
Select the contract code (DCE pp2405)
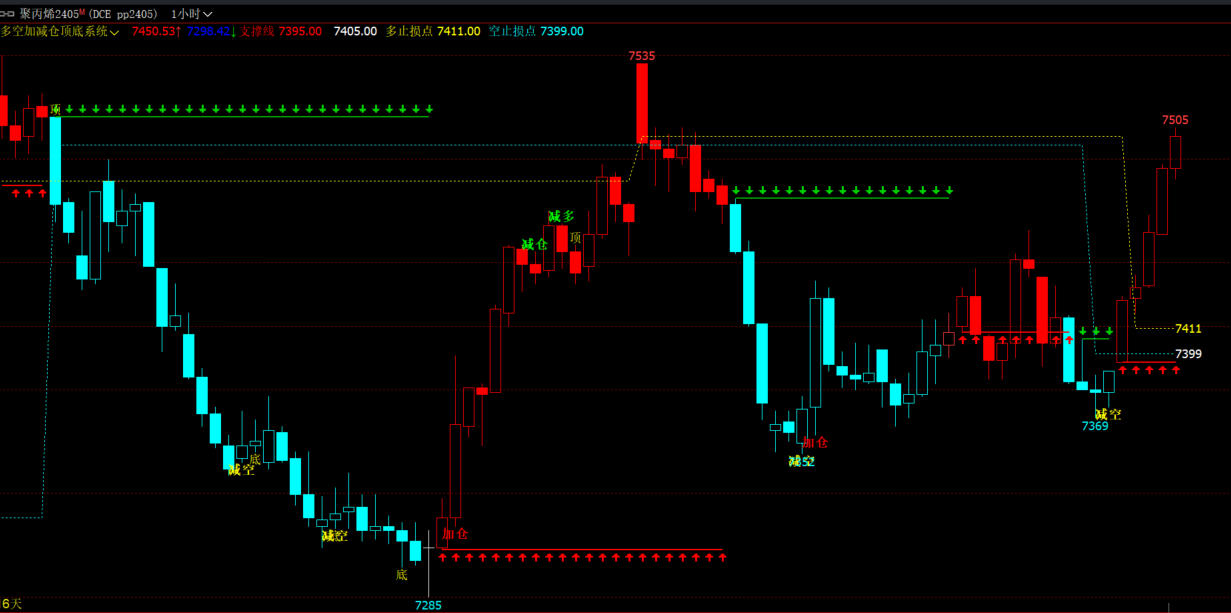coord(123,14)
